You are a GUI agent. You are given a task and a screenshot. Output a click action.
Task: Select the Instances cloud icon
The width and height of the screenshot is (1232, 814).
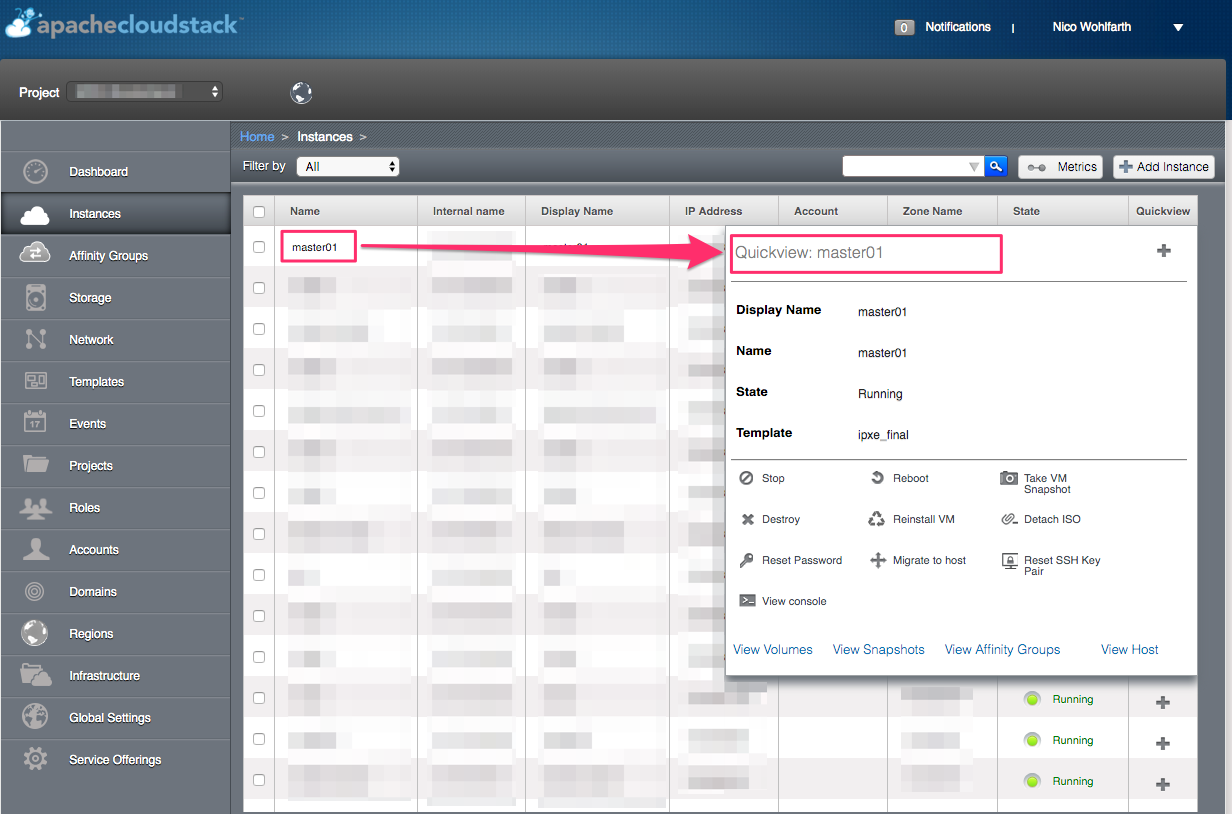click(x=35, y=214)
